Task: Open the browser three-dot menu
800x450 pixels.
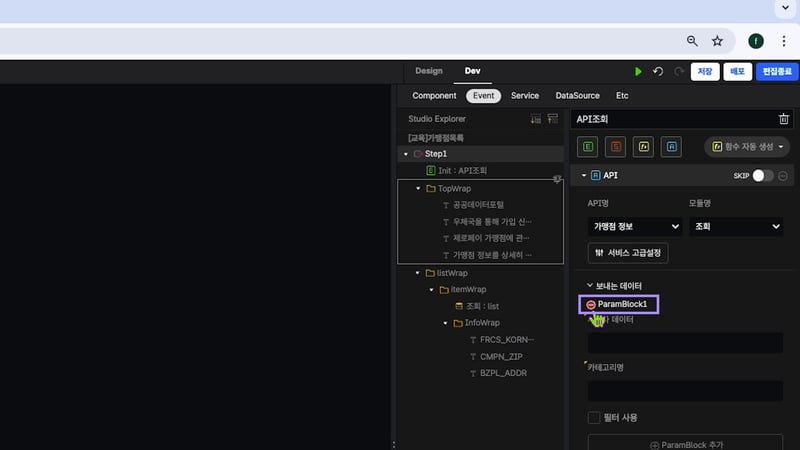Action: (784, 41)
